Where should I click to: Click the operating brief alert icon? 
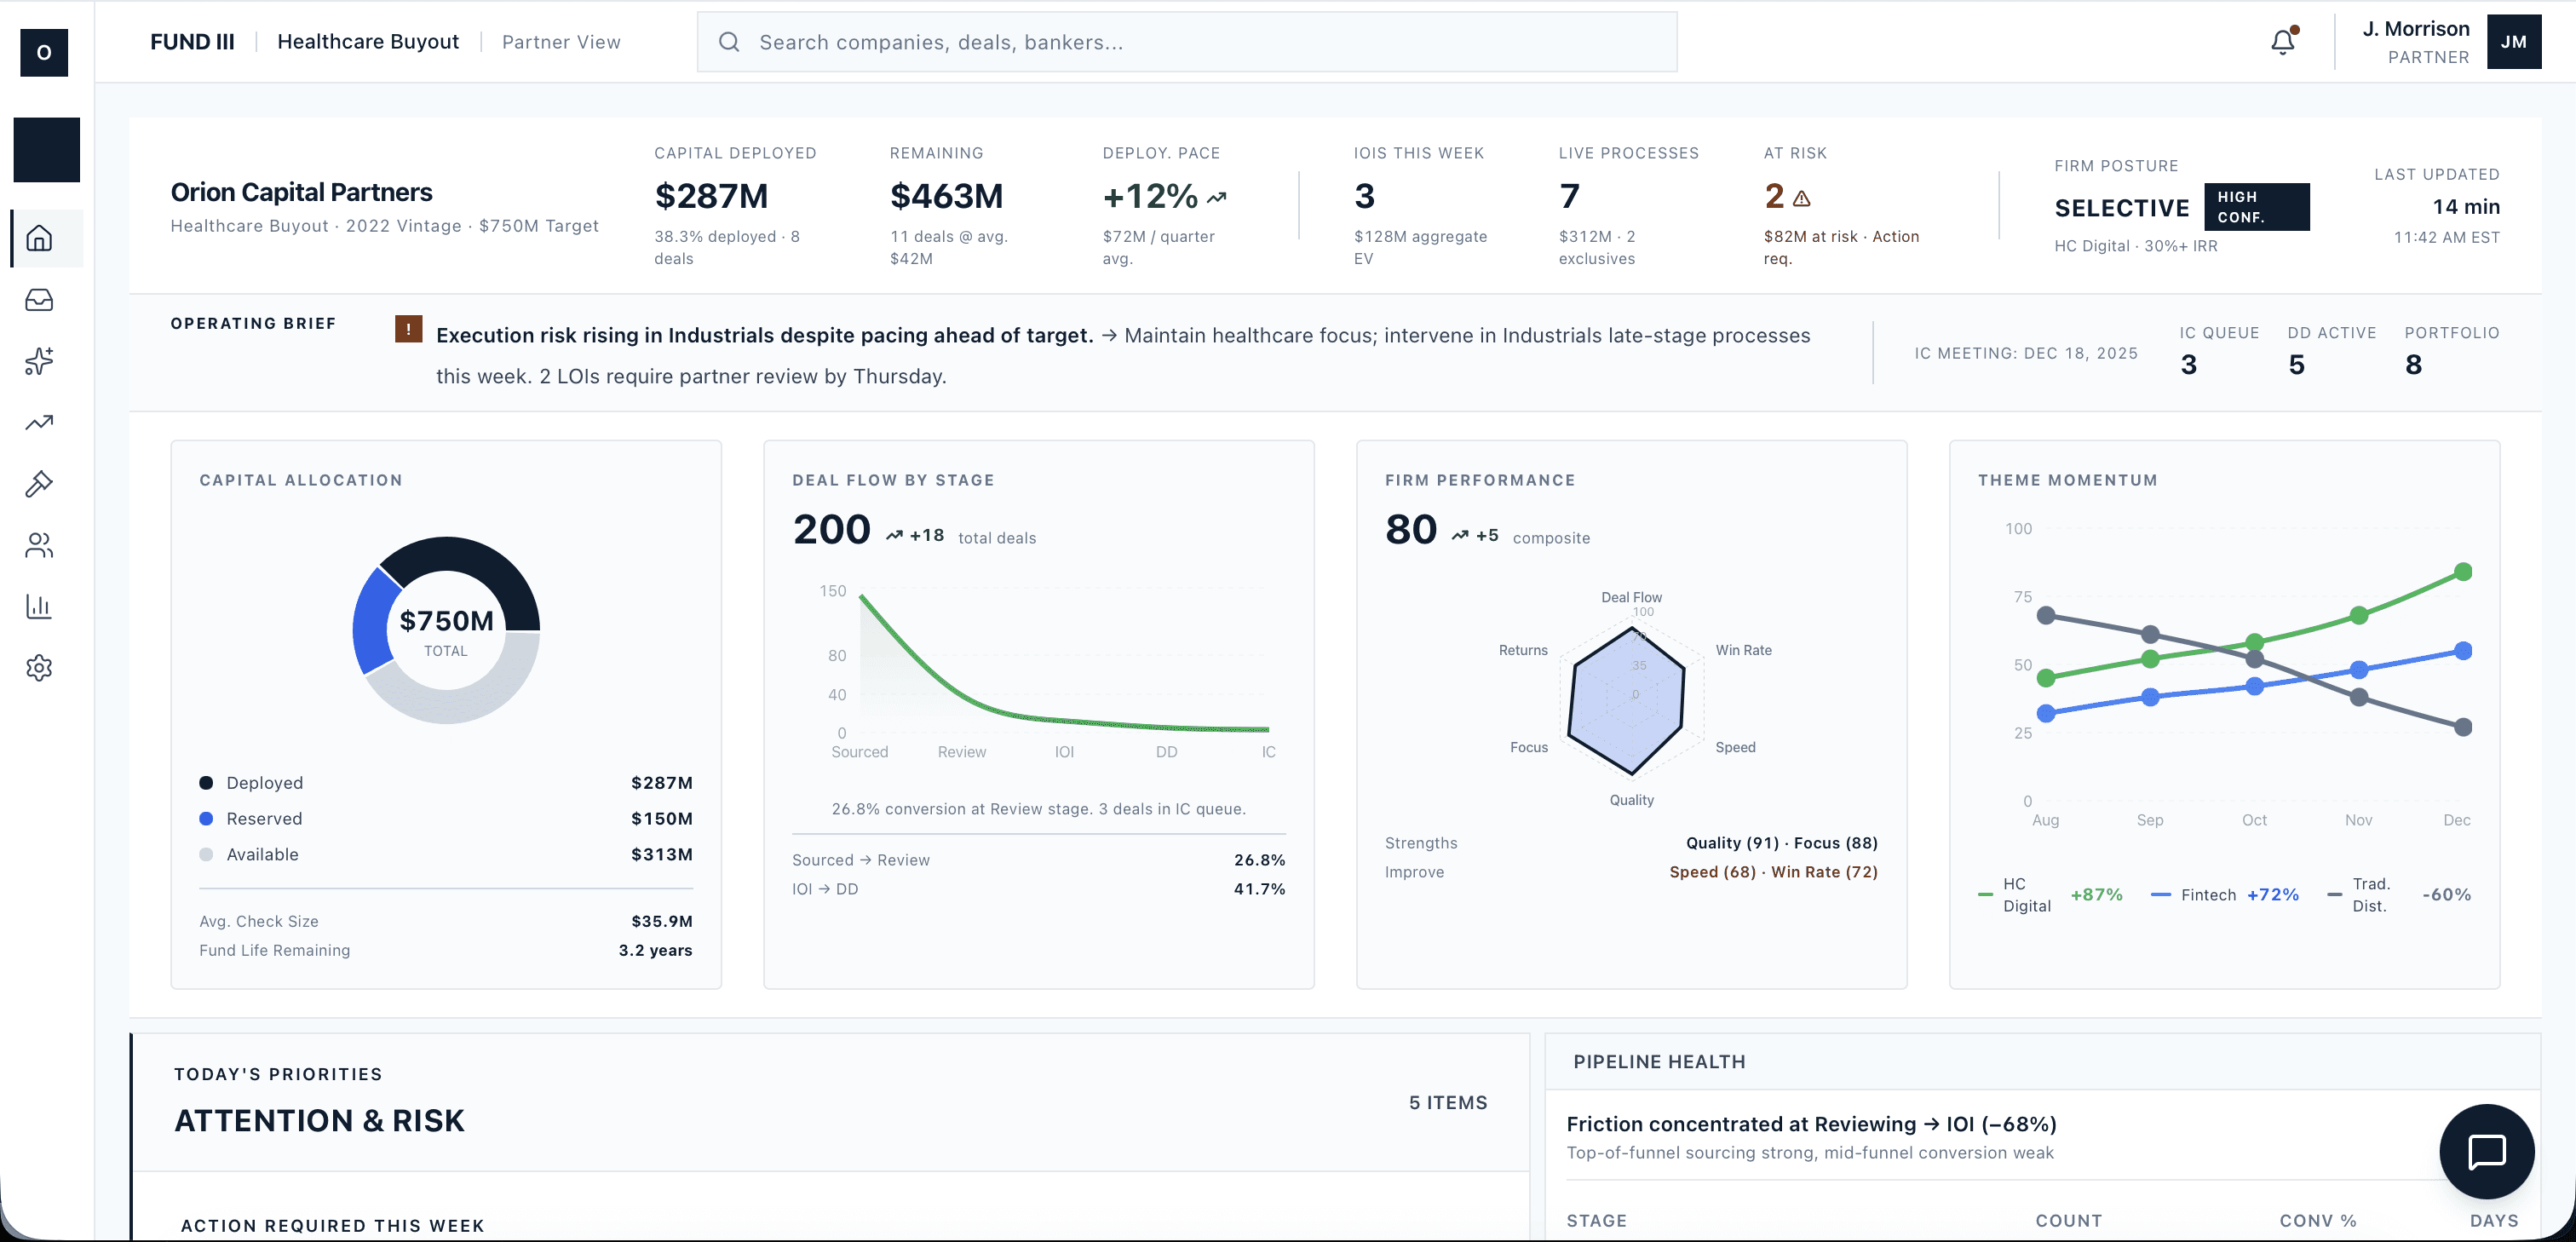click(x=408, y=328)
